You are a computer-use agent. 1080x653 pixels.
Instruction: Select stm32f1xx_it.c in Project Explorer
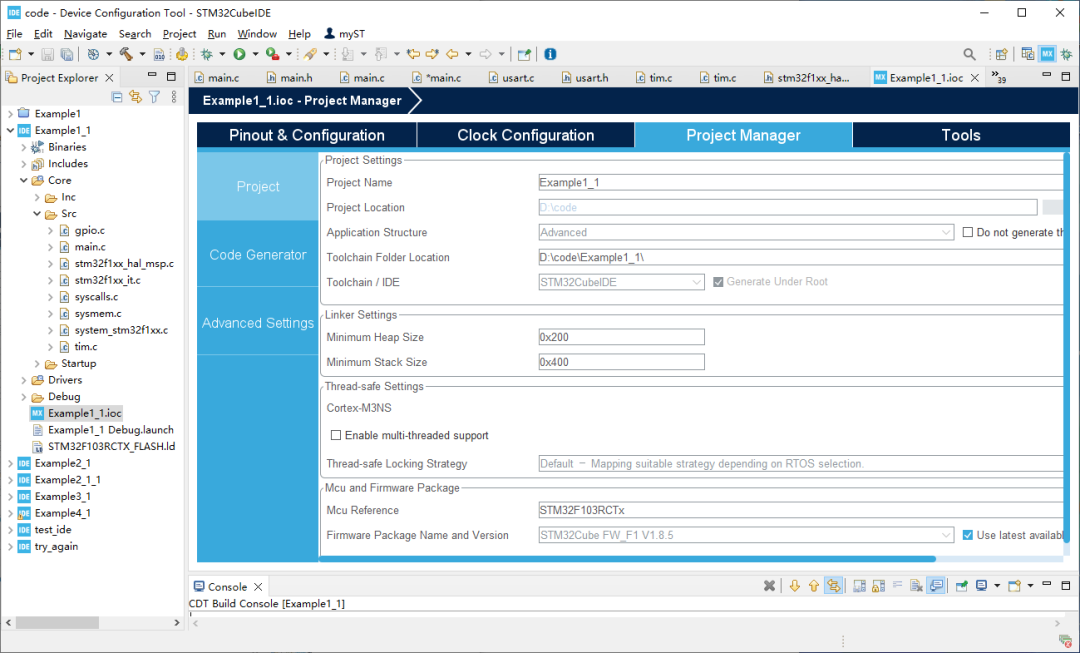107,280
